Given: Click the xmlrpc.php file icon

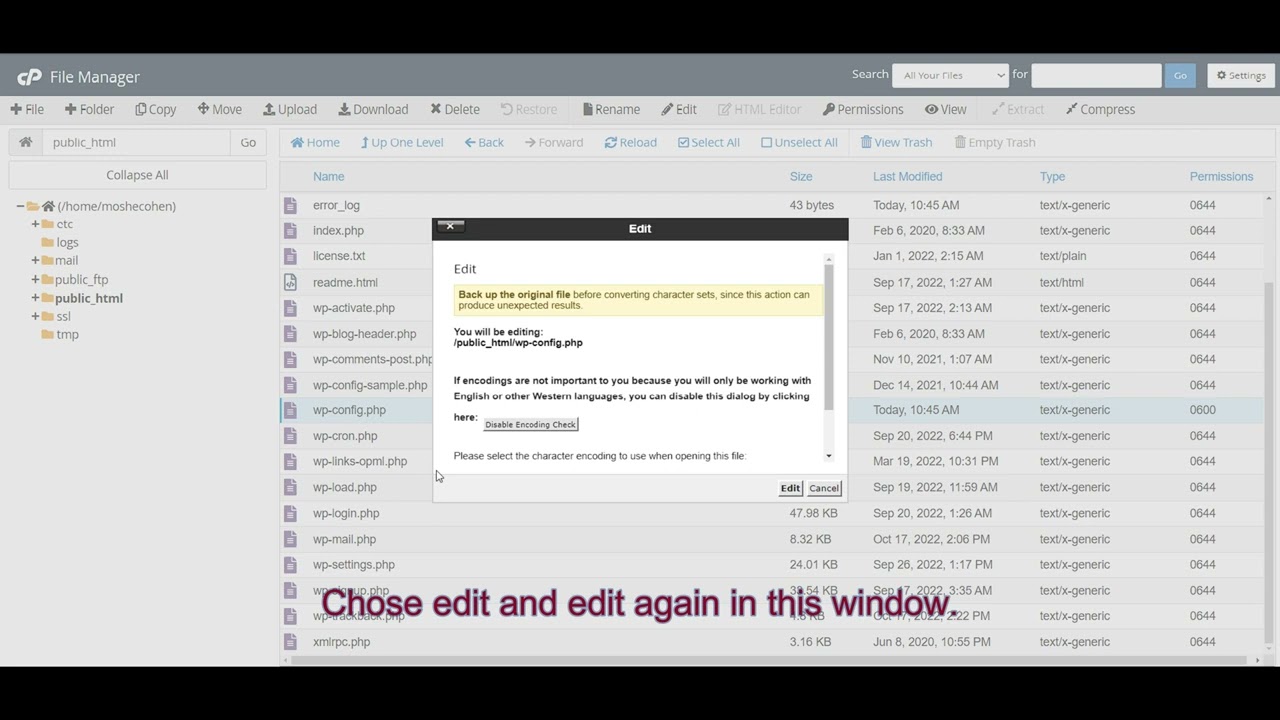Looking at the screenshot, I should coord(290,642).
